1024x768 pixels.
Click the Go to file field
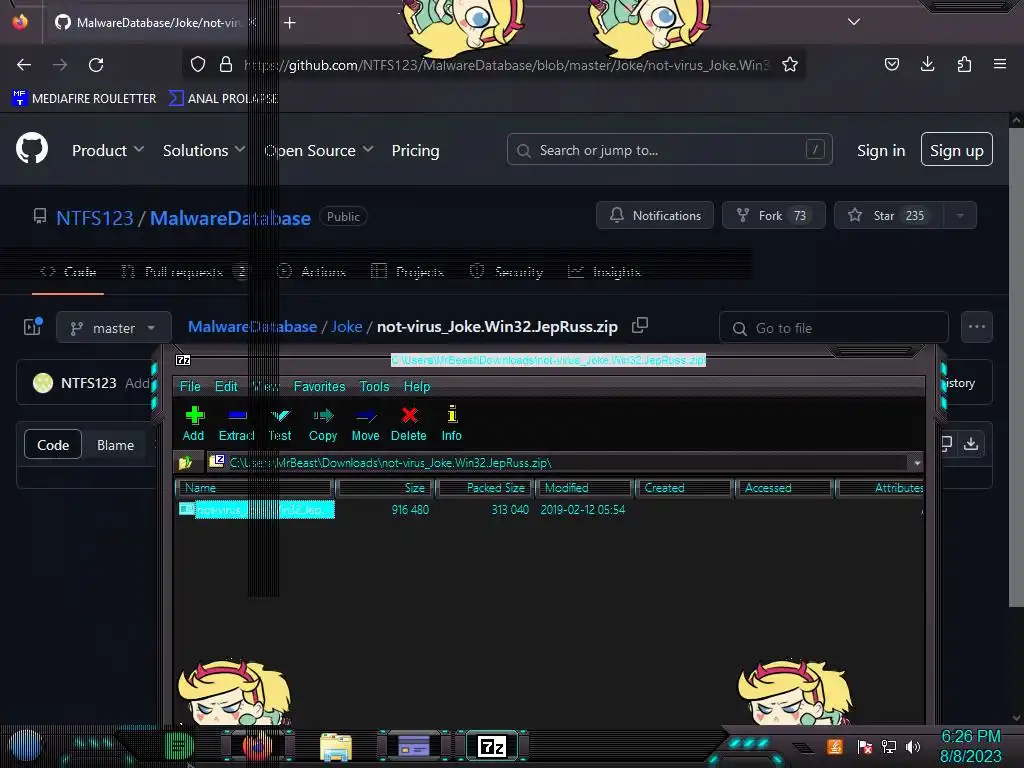833,328
